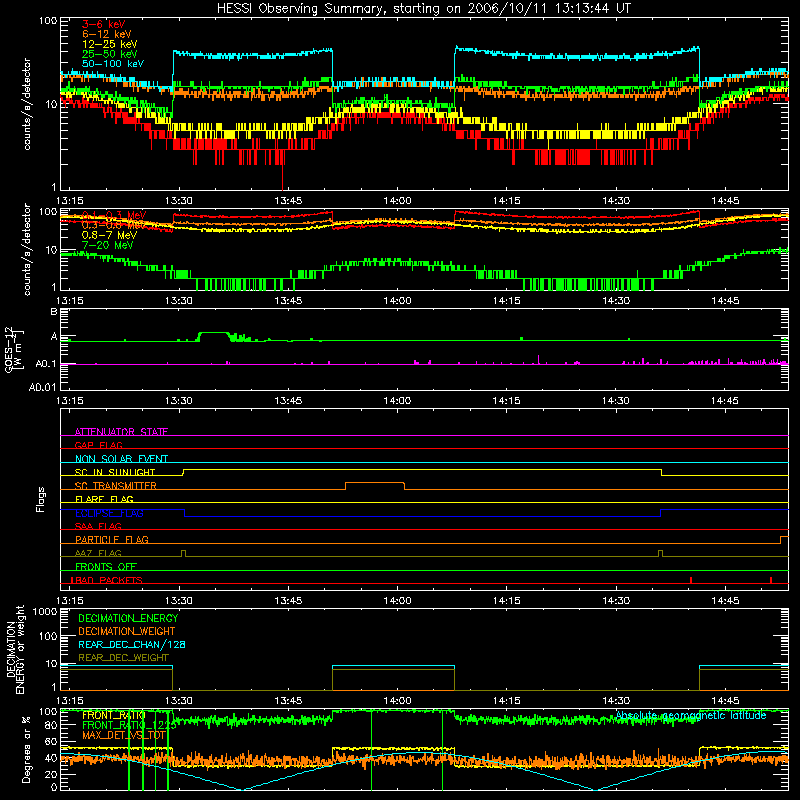Click the 'B' tick label on GOES axis
The image size is (800, 800).
pyautogui.click(x=54, y=311)
